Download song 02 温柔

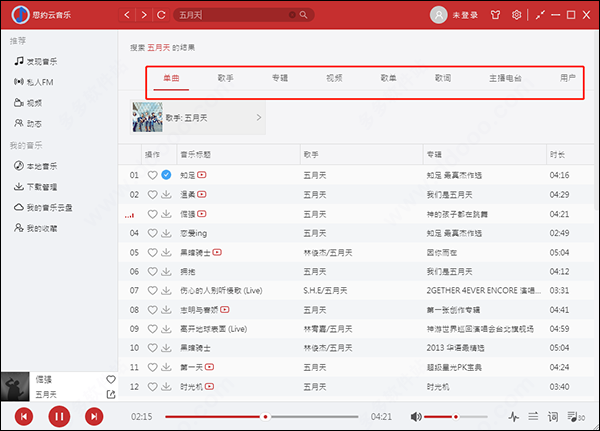166,194
